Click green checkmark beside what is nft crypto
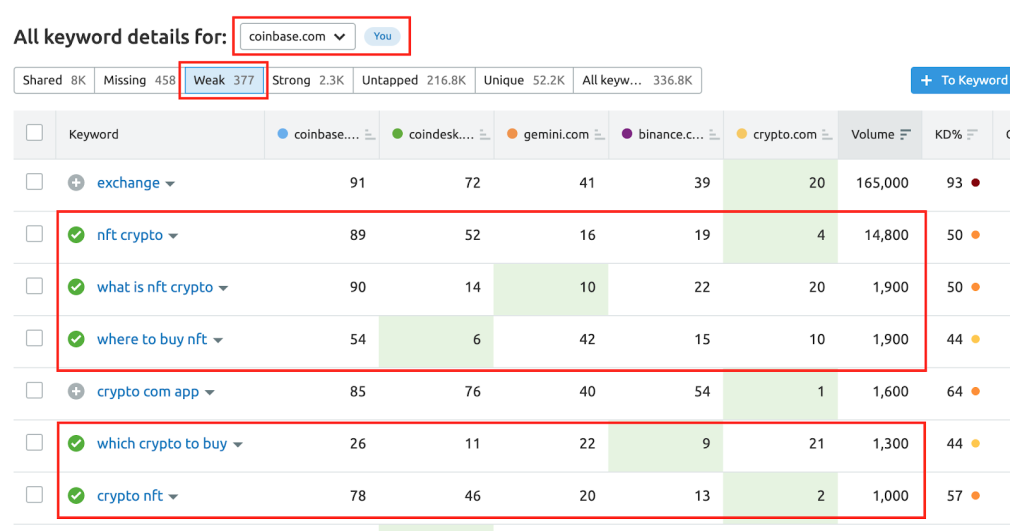The image size is (1010, 531). coord(76,287)
